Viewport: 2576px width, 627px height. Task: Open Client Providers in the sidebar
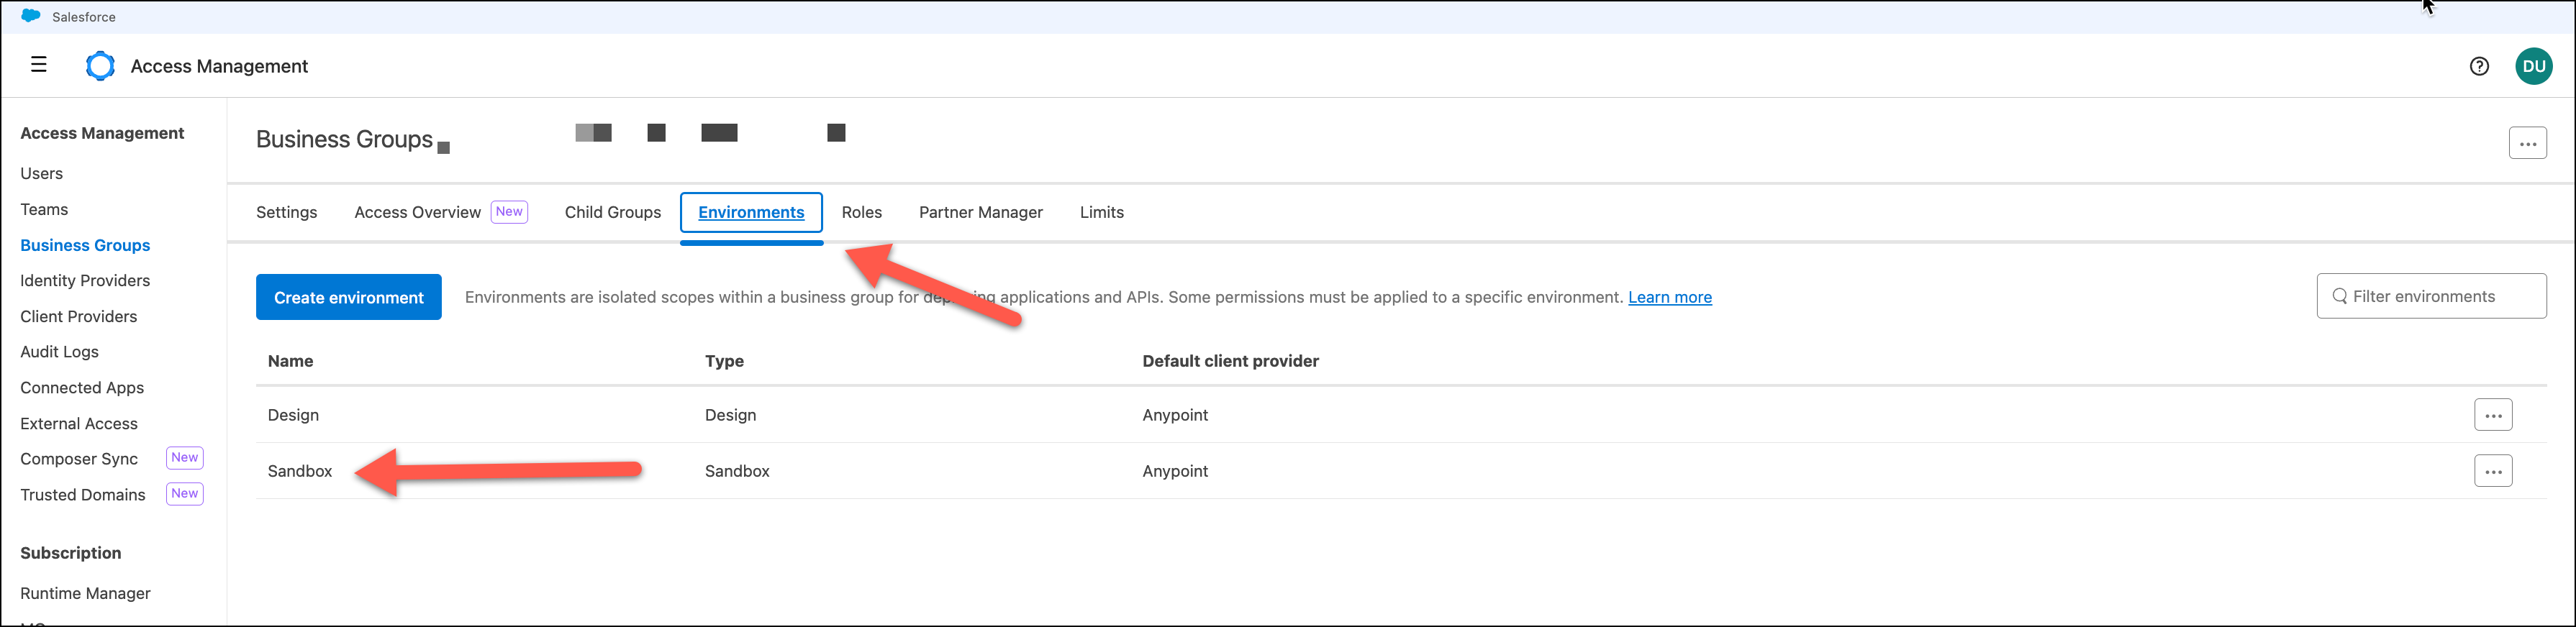pos(78,316)
